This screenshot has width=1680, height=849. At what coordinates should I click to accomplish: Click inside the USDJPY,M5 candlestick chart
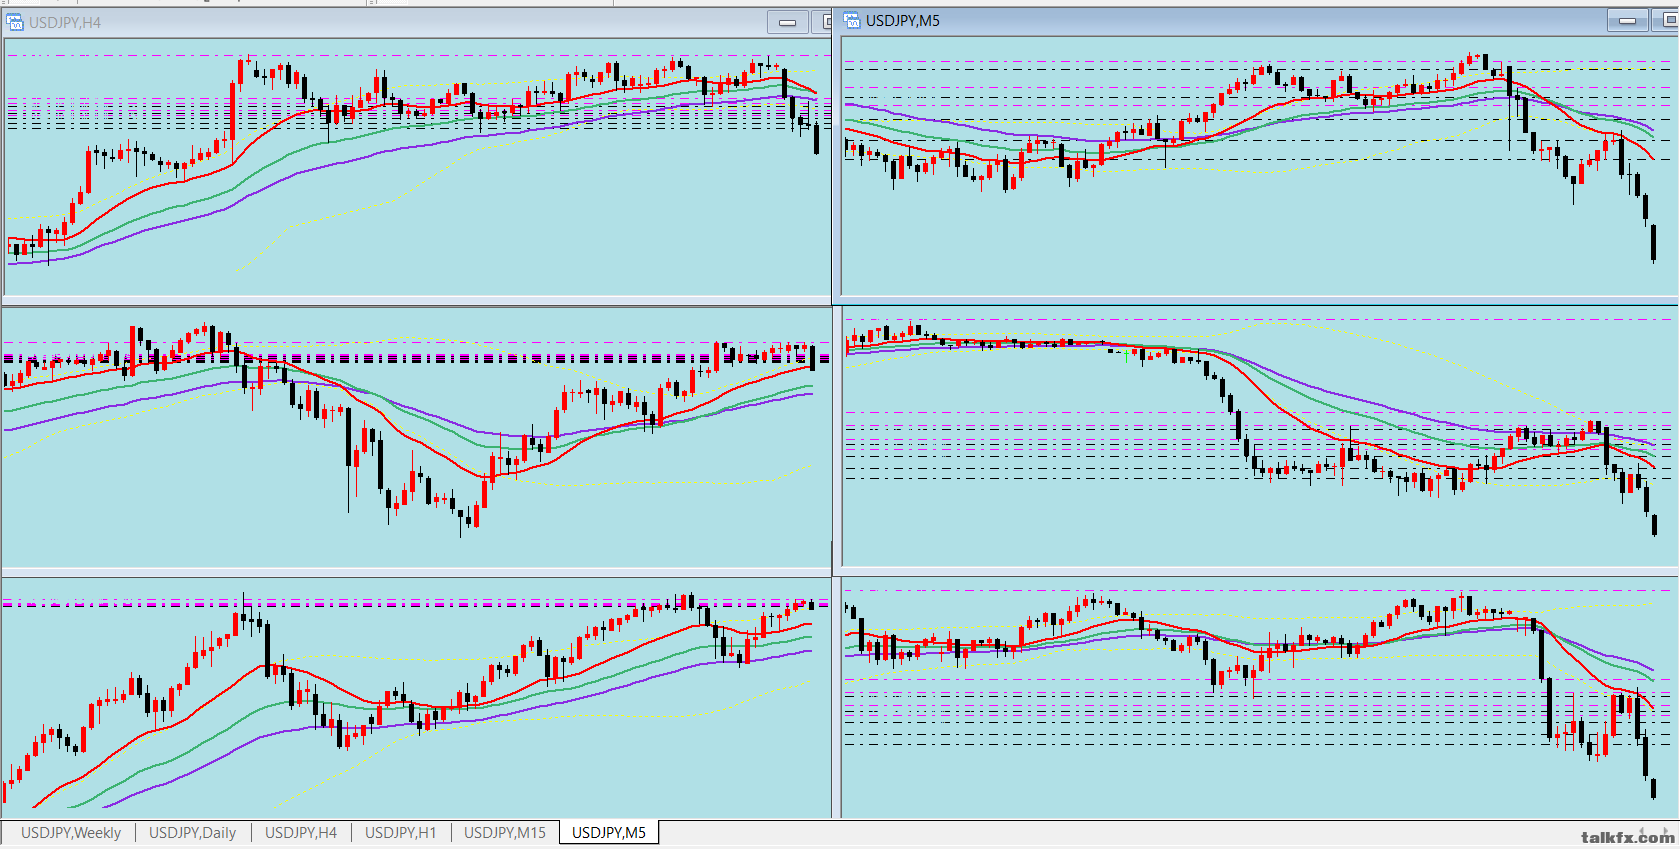click(1259, 165)
